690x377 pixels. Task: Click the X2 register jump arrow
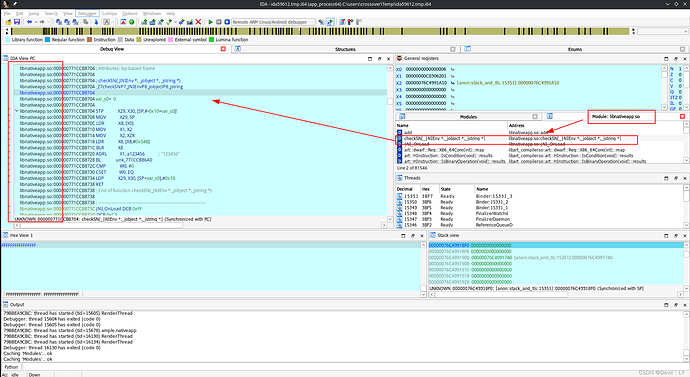tap(452, 83)
